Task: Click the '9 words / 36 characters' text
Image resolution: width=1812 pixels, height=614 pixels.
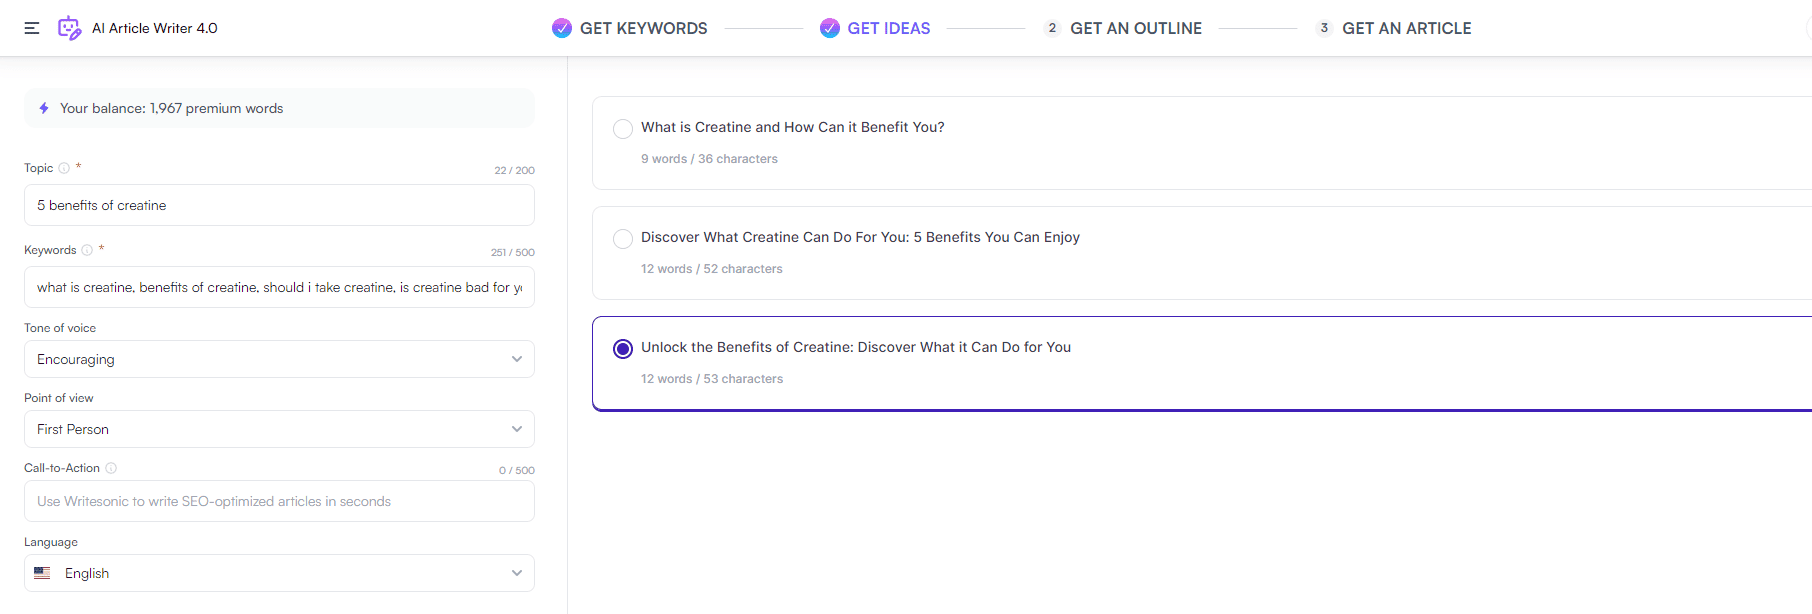Action: [x=709, y=159]
